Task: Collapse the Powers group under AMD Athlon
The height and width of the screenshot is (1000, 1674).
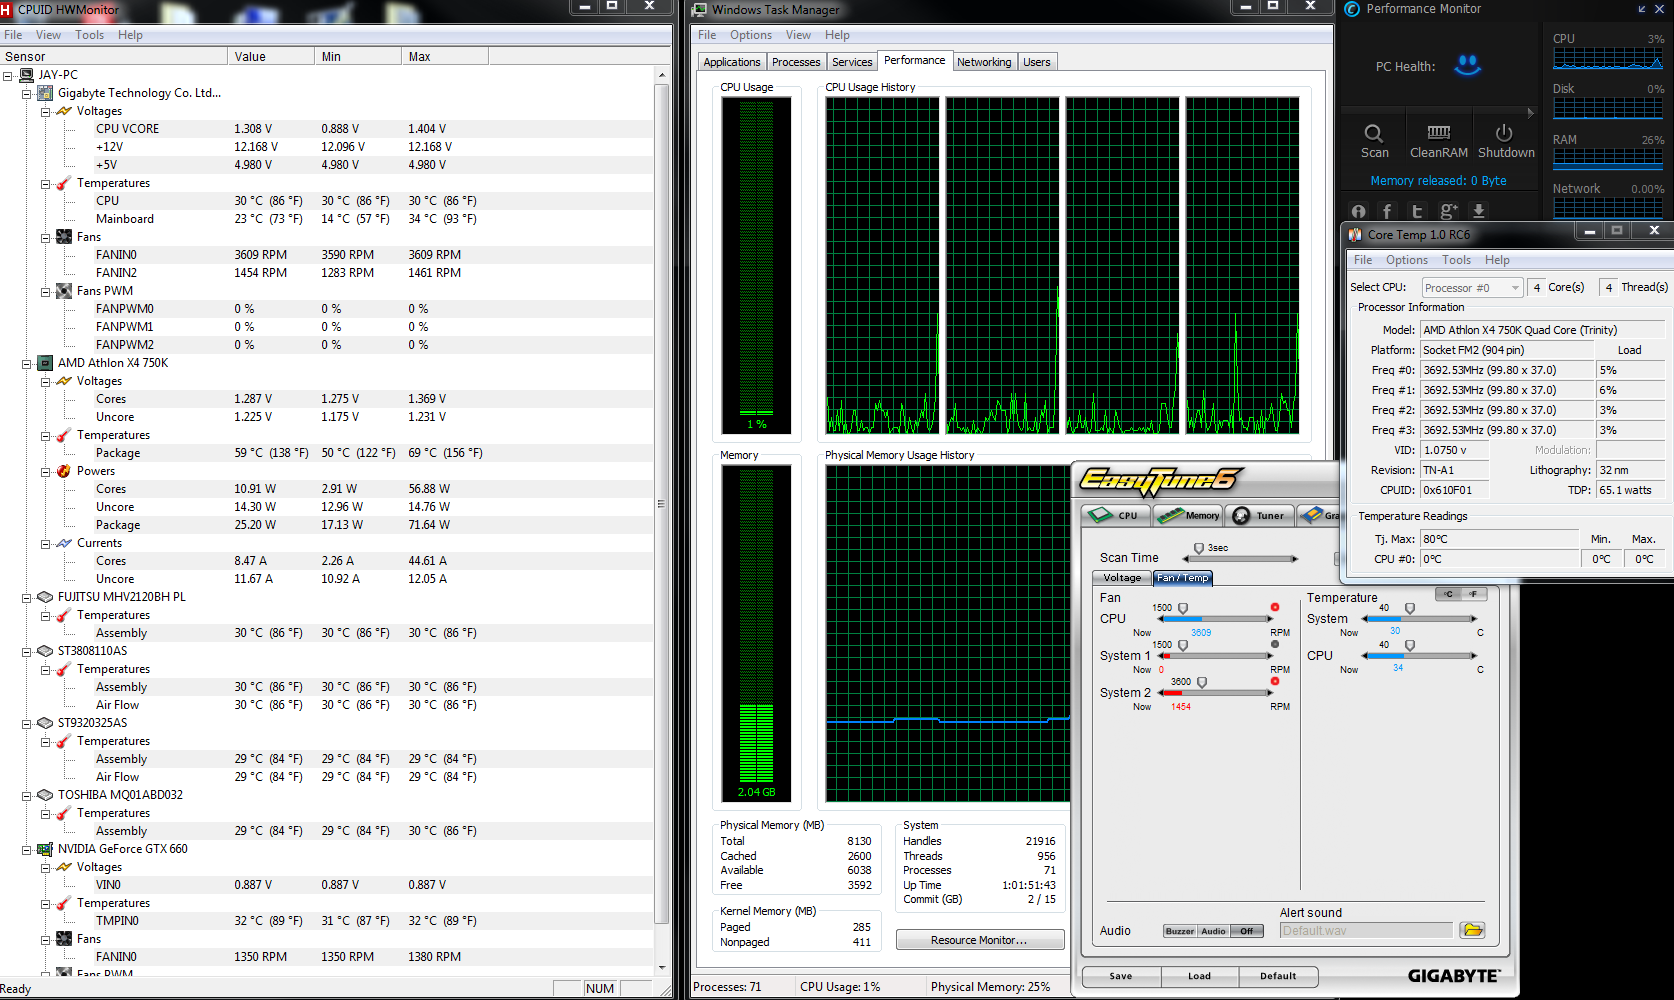Action: tap(46, 472)
